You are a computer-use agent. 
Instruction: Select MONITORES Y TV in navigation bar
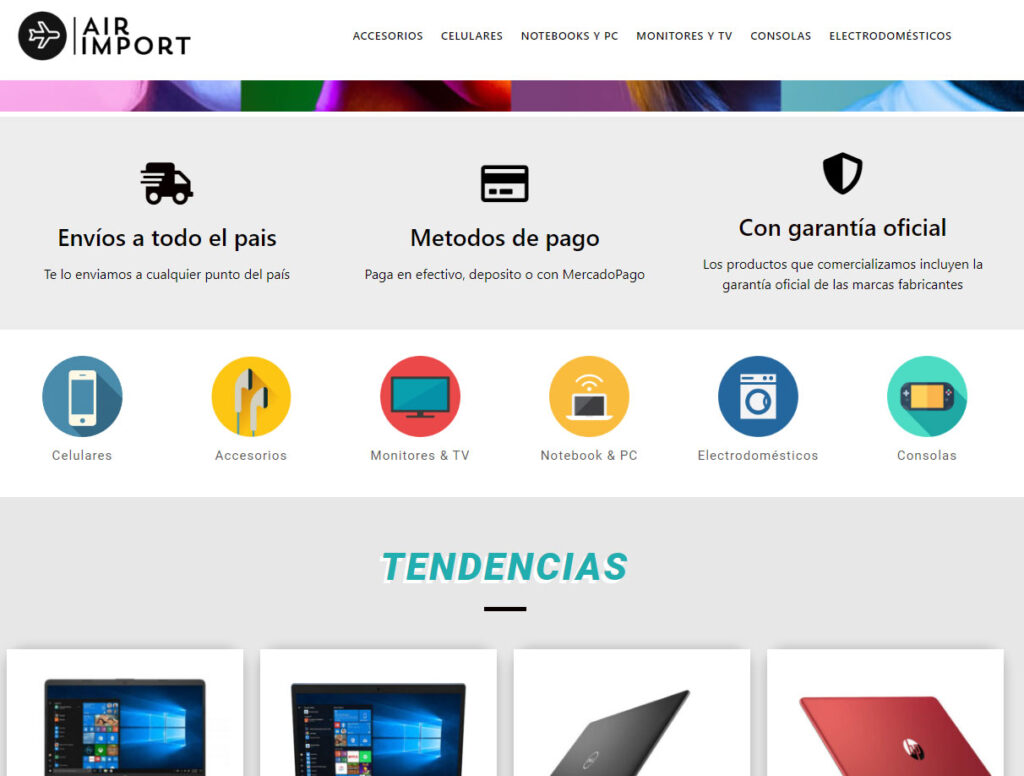[x=684, y=36]
